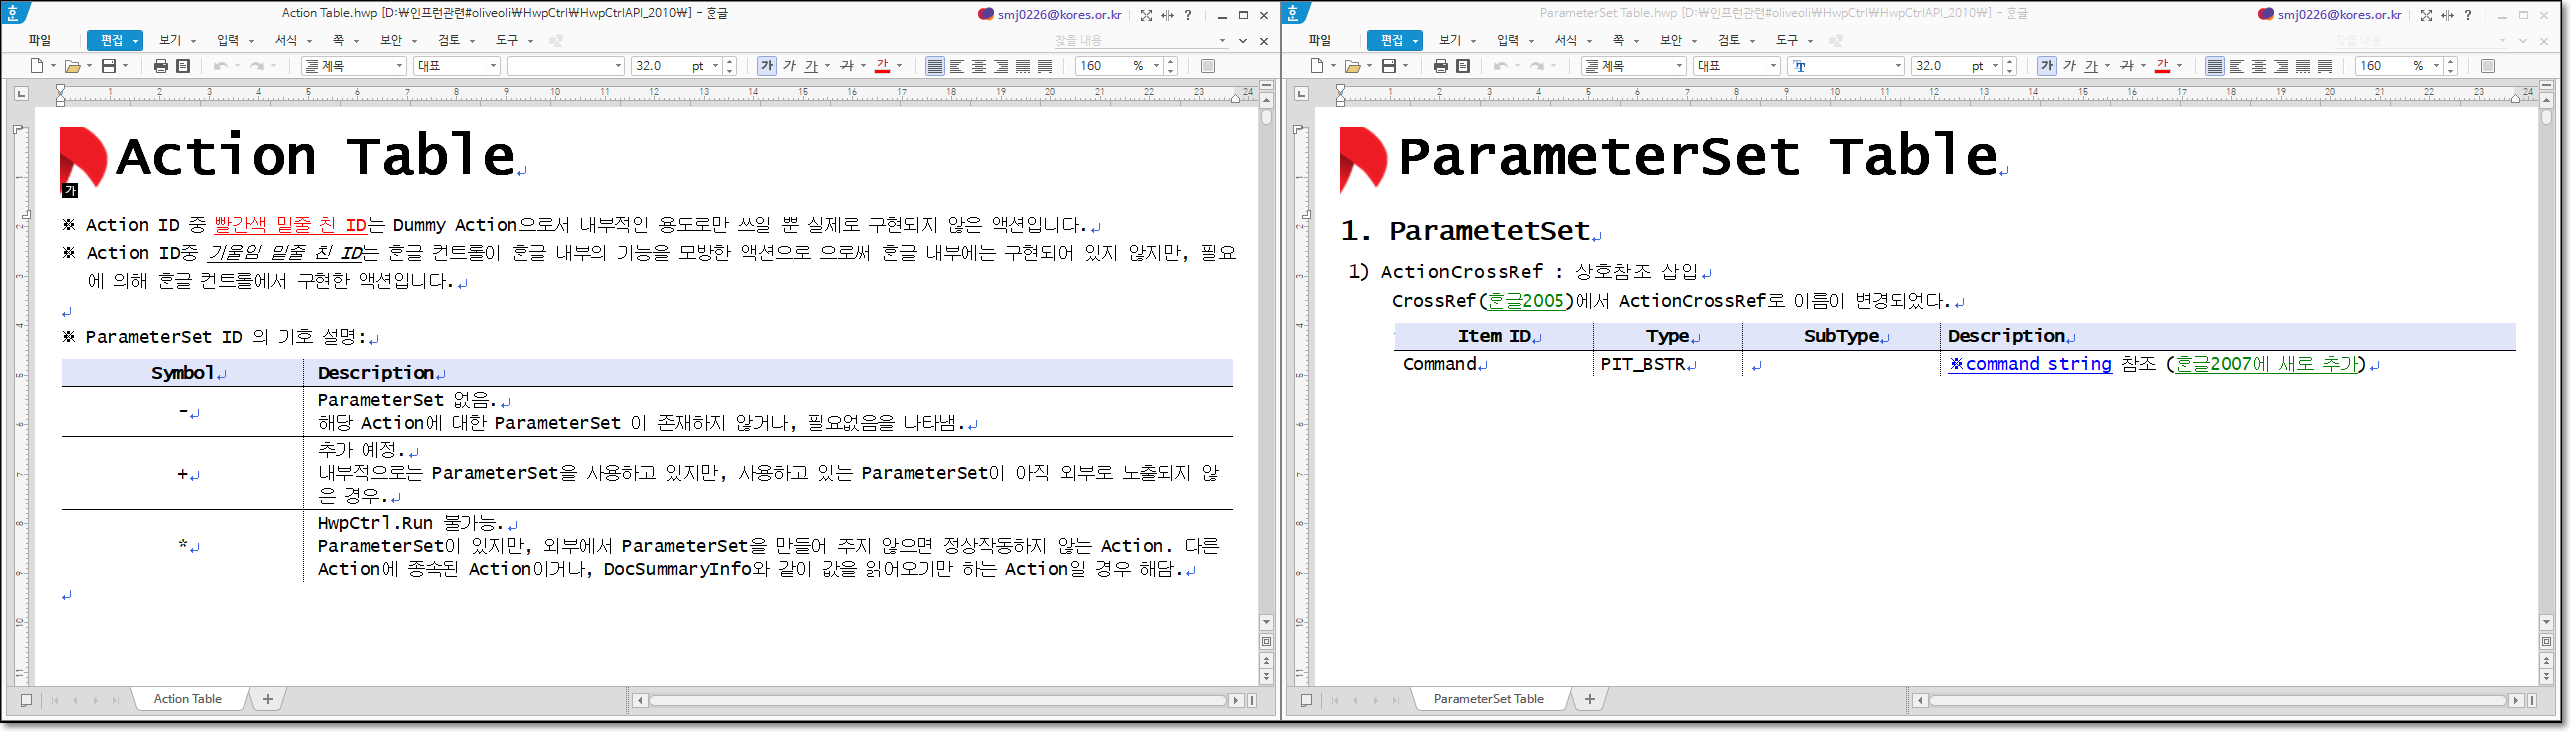Toggle Underline in Action Table window

click(811, 66)
